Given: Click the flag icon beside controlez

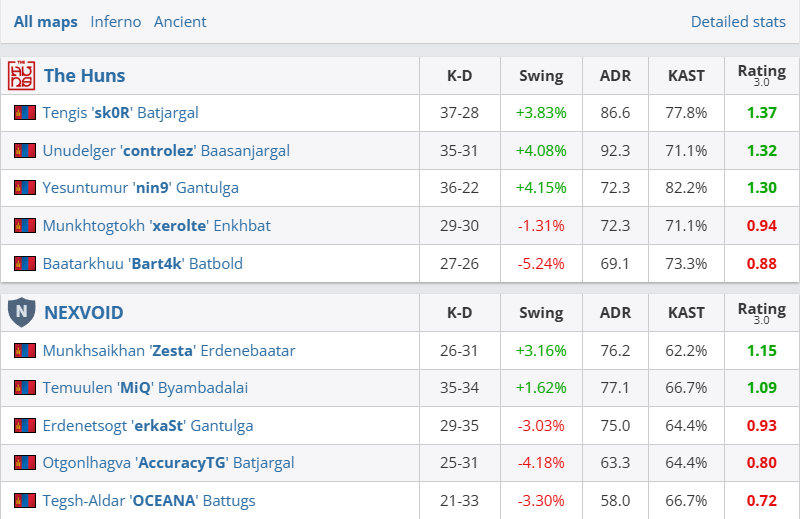Looking at the screenshot, I should click(25, 151).
